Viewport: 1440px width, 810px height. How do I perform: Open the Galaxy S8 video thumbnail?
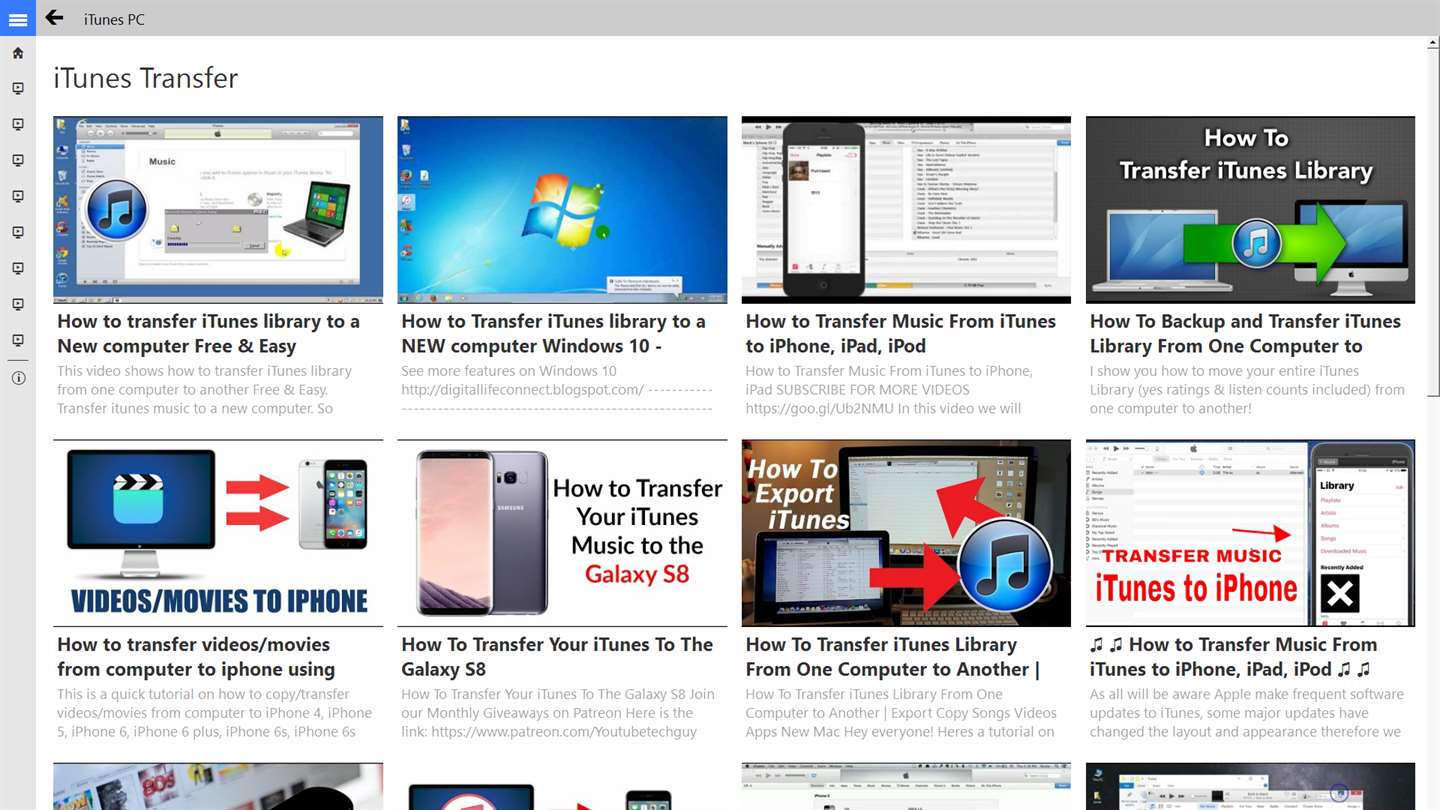coord(562,533)
